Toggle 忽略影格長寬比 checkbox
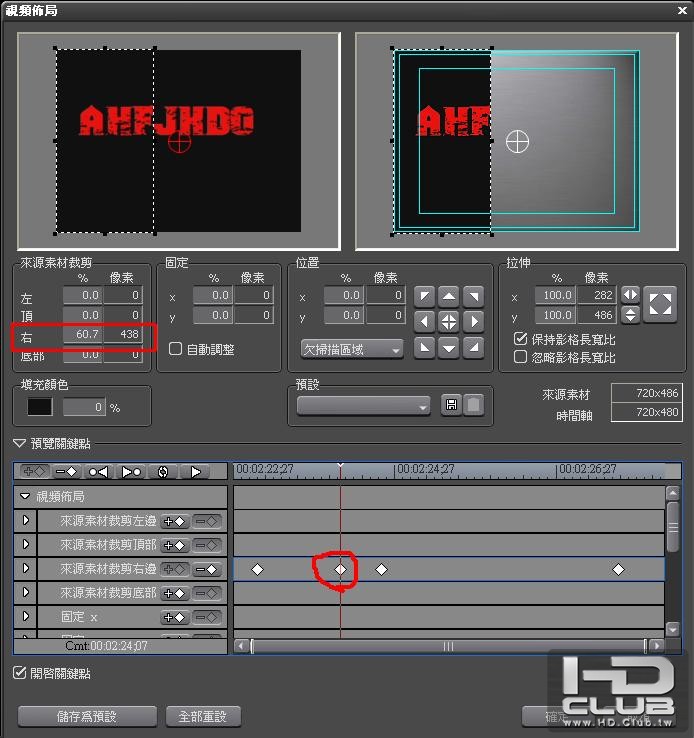 [x=520, y=357]
